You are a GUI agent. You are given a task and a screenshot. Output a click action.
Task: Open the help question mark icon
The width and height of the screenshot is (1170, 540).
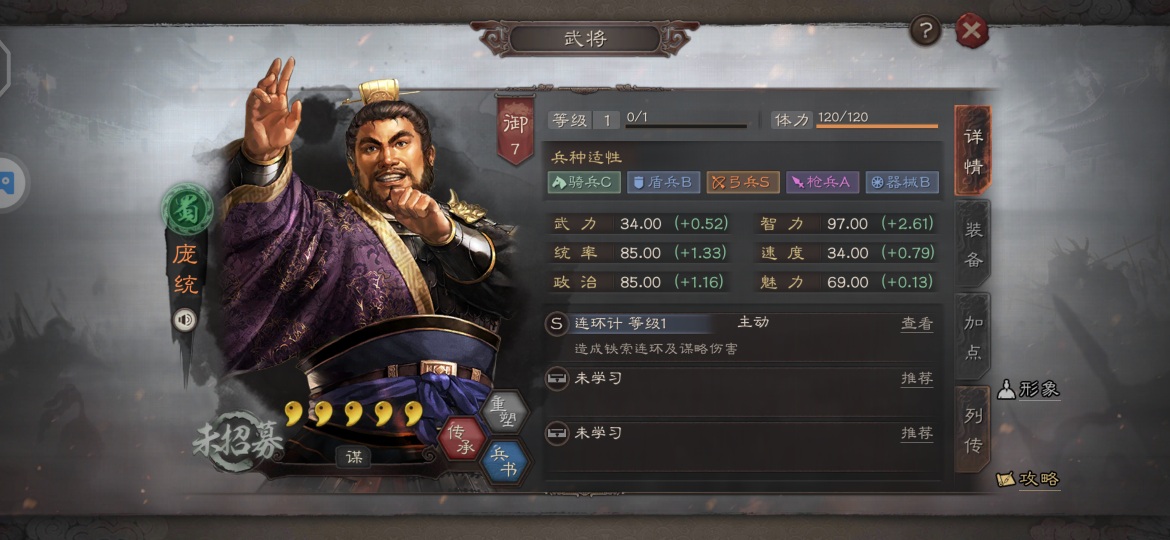[x=925, y=31]
